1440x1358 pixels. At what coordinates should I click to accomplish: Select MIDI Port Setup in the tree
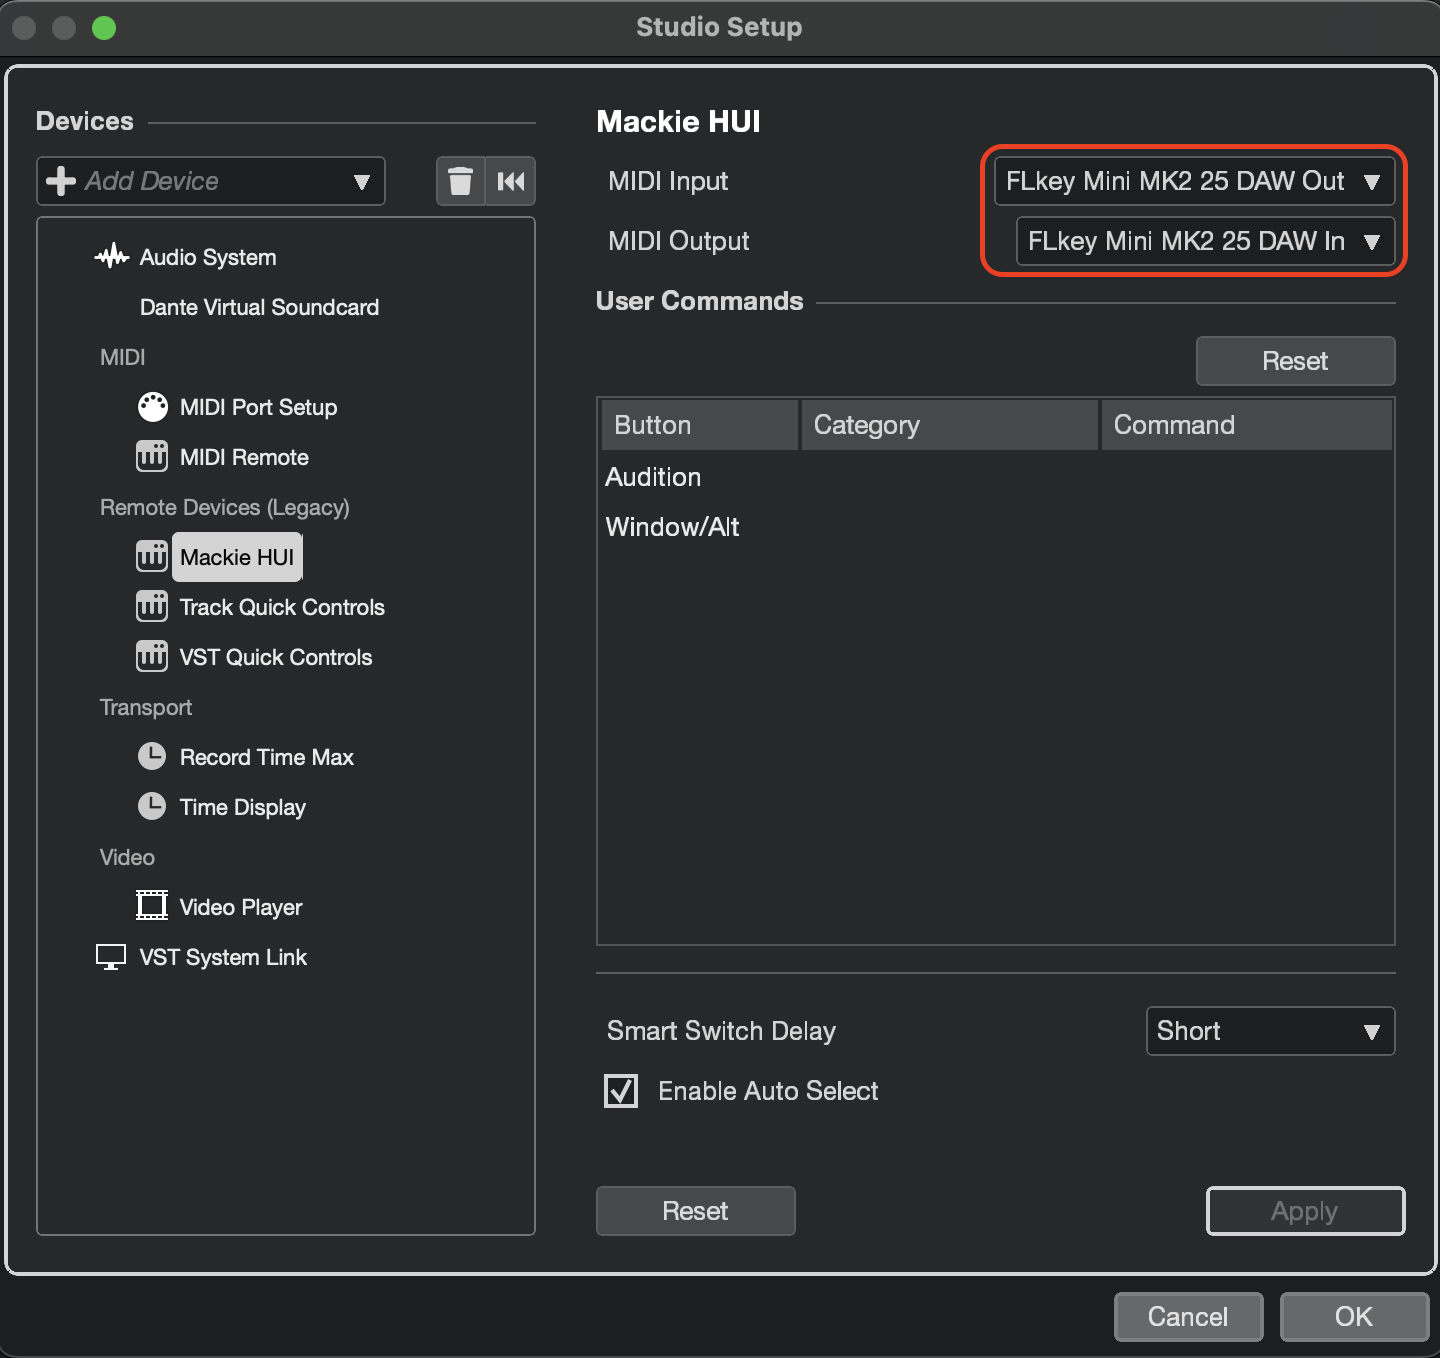point(258,407)
